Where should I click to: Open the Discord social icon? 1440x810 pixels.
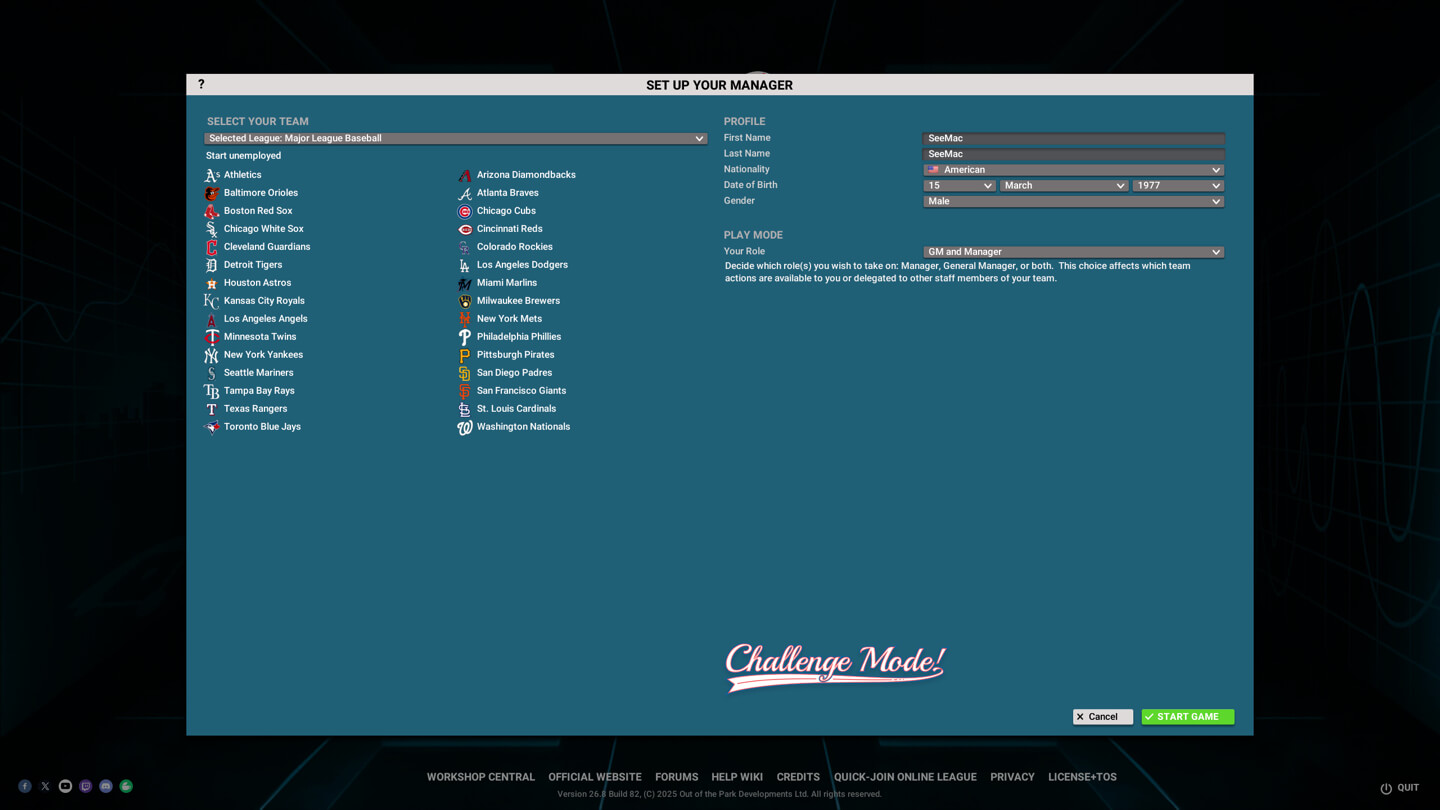click(106, 786)
